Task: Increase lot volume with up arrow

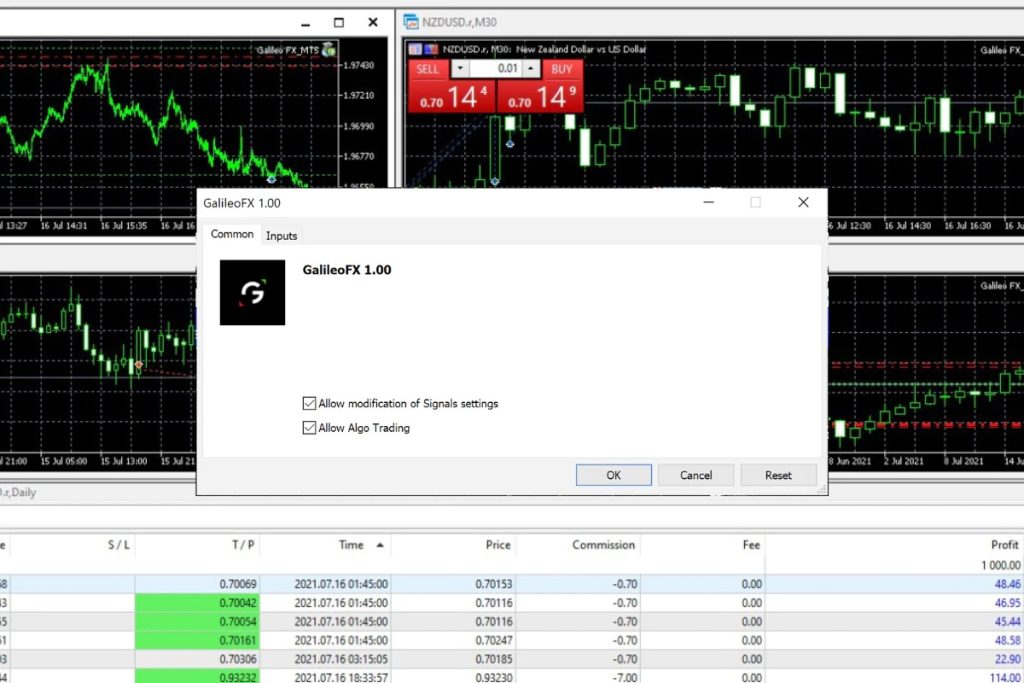Action: [531, 69]
